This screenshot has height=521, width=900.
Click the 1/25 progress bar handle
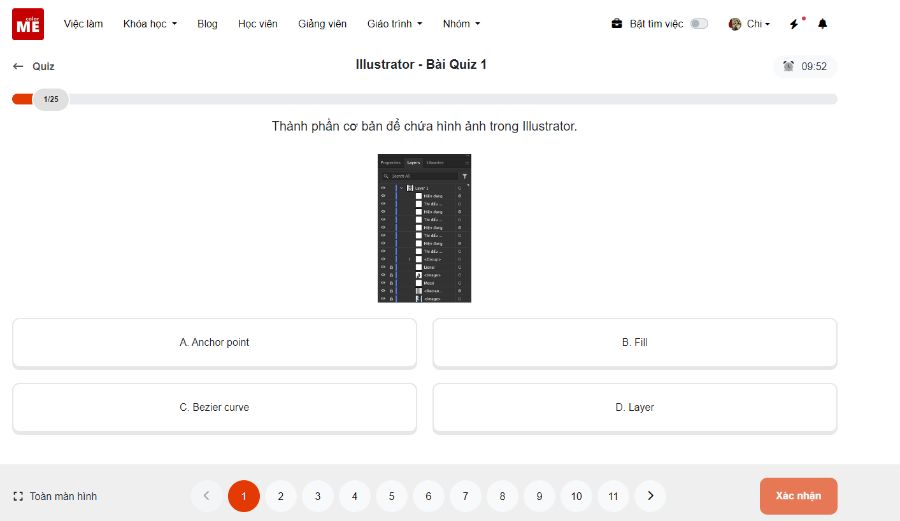tap(51, 99)
